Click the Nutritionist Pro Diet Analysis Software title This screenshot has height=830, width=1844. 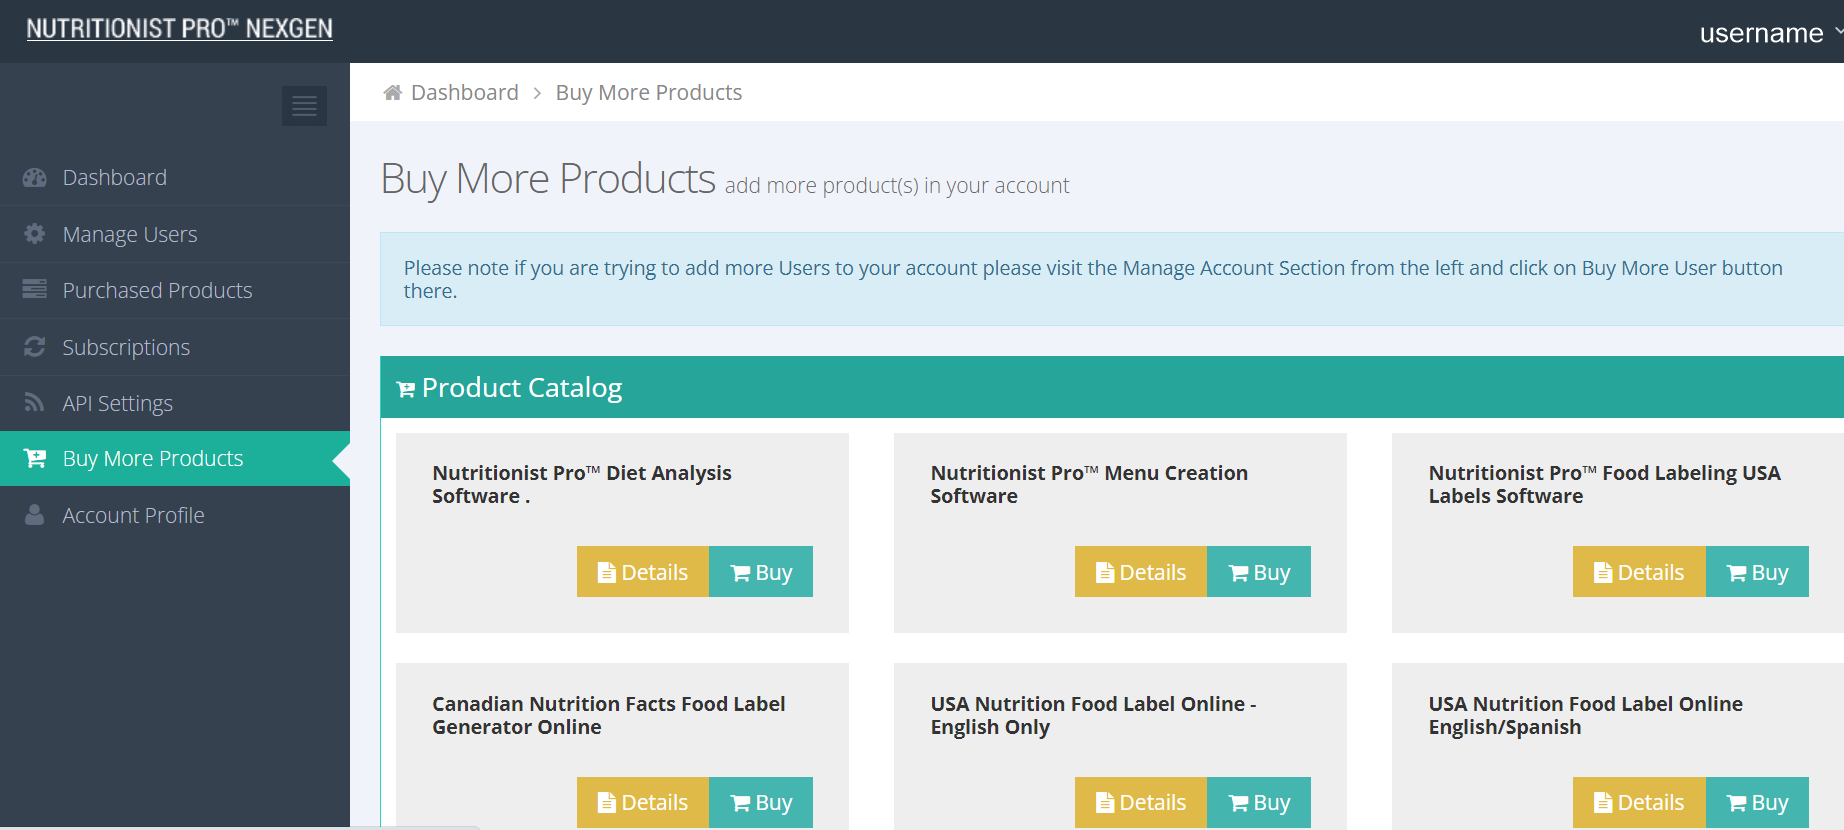[x=582, y=484]
